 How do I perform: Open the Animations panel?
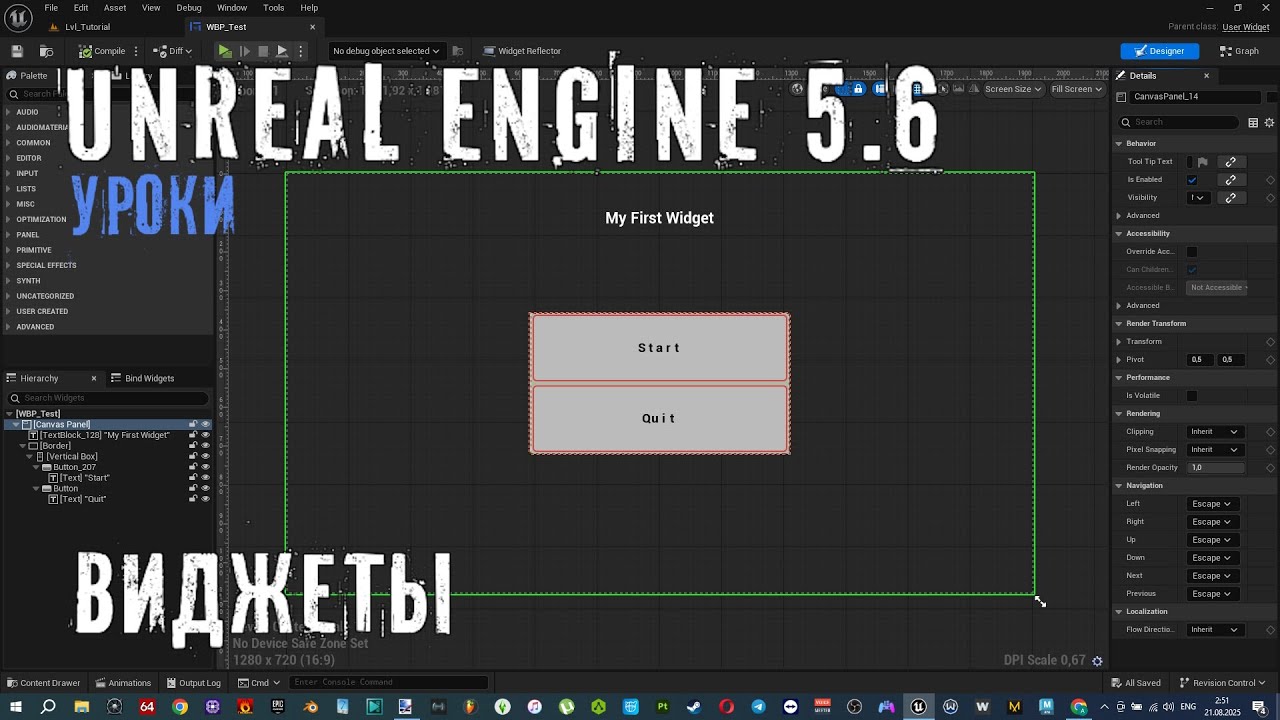pos(123,683)
